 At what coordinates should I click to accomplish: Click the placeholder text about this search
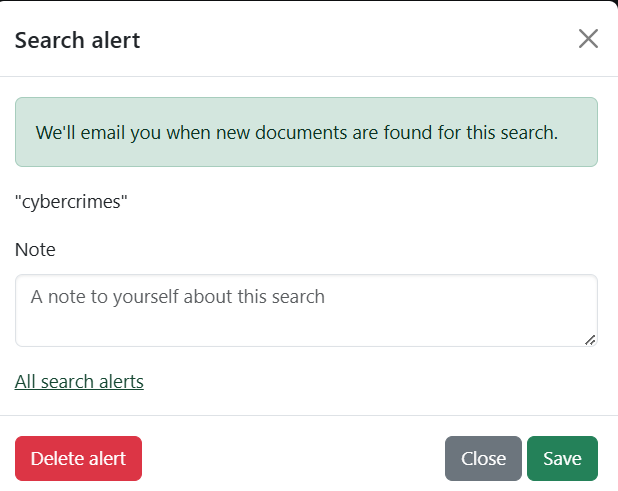coord(178,297)
